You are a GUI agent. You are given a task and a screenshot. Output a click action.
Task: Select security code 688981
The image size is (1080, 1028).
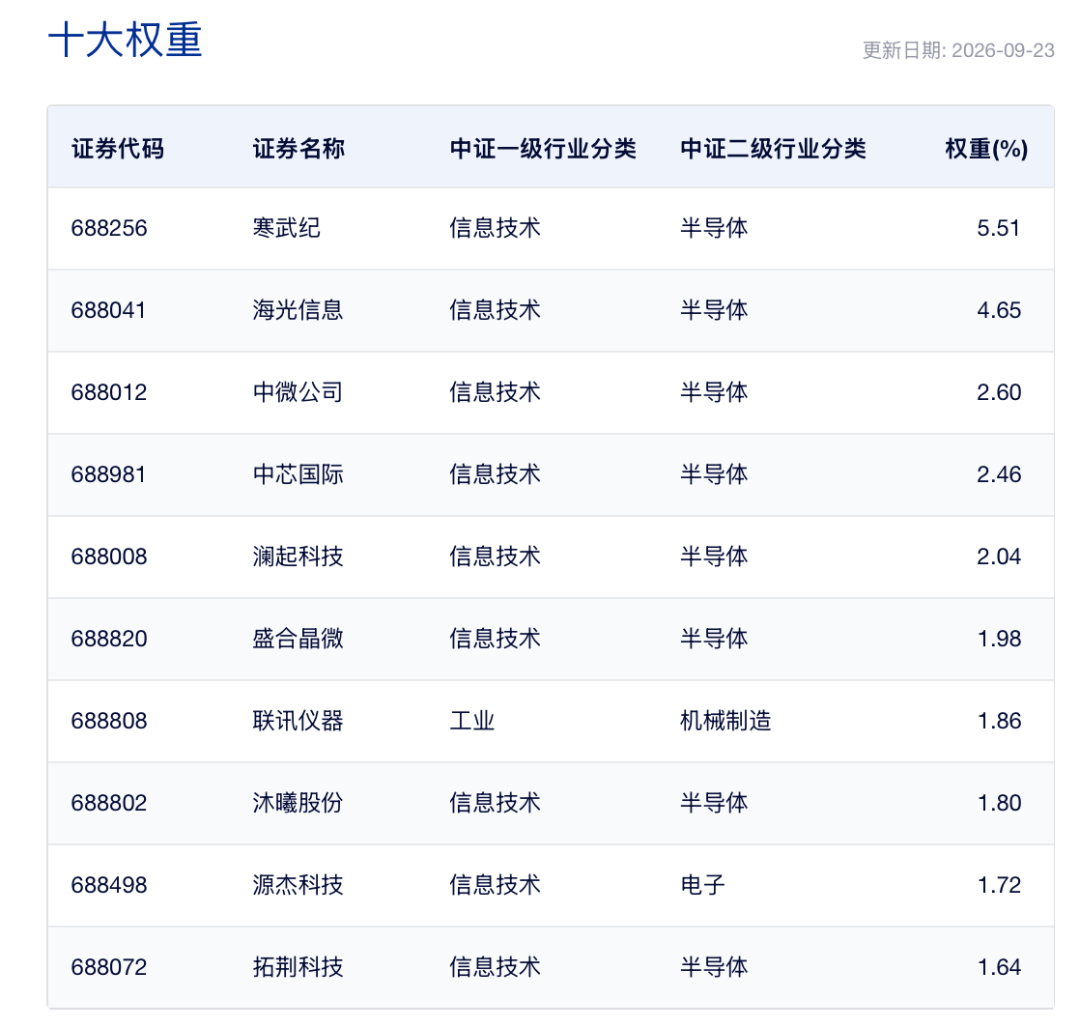(108, 474)
